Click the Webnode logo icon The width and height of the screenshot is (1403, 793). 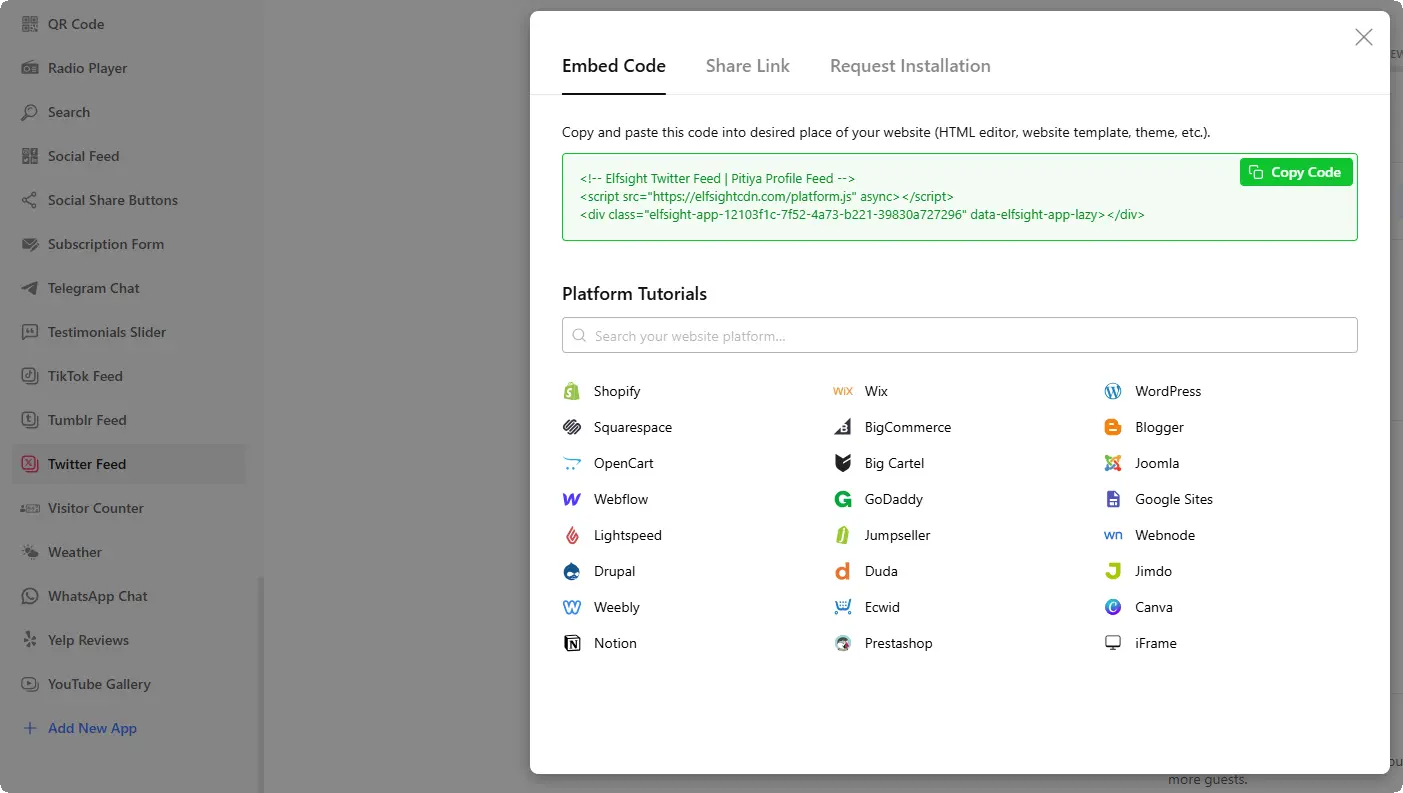point(1113,535)
